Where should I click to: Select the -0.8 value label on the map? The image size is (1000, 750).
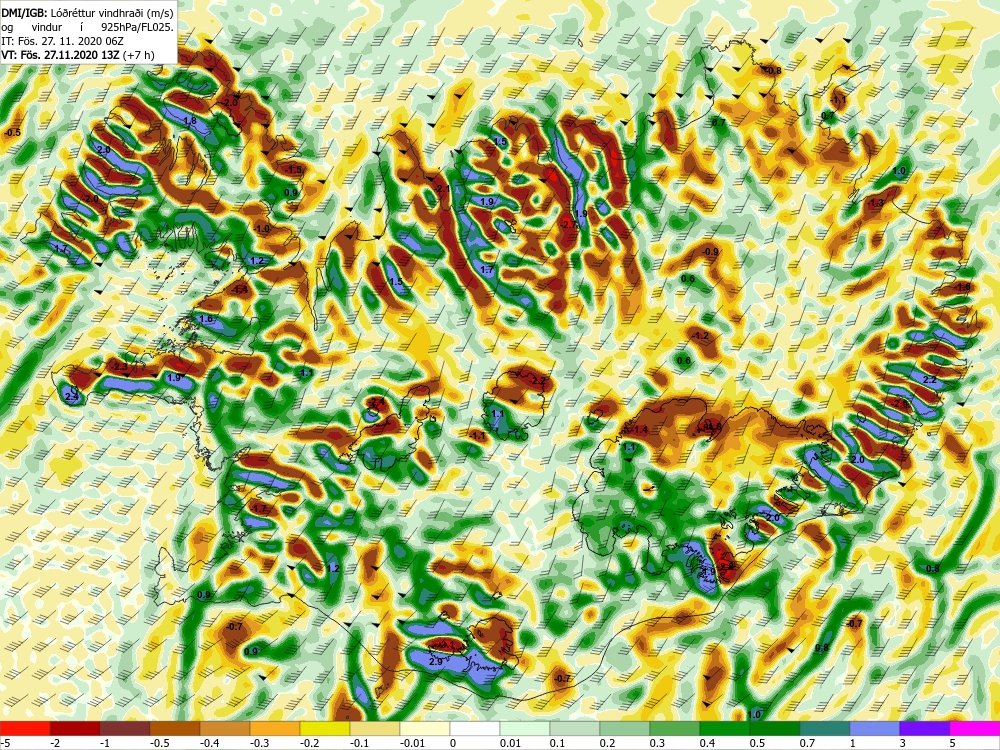click(772, 70)
